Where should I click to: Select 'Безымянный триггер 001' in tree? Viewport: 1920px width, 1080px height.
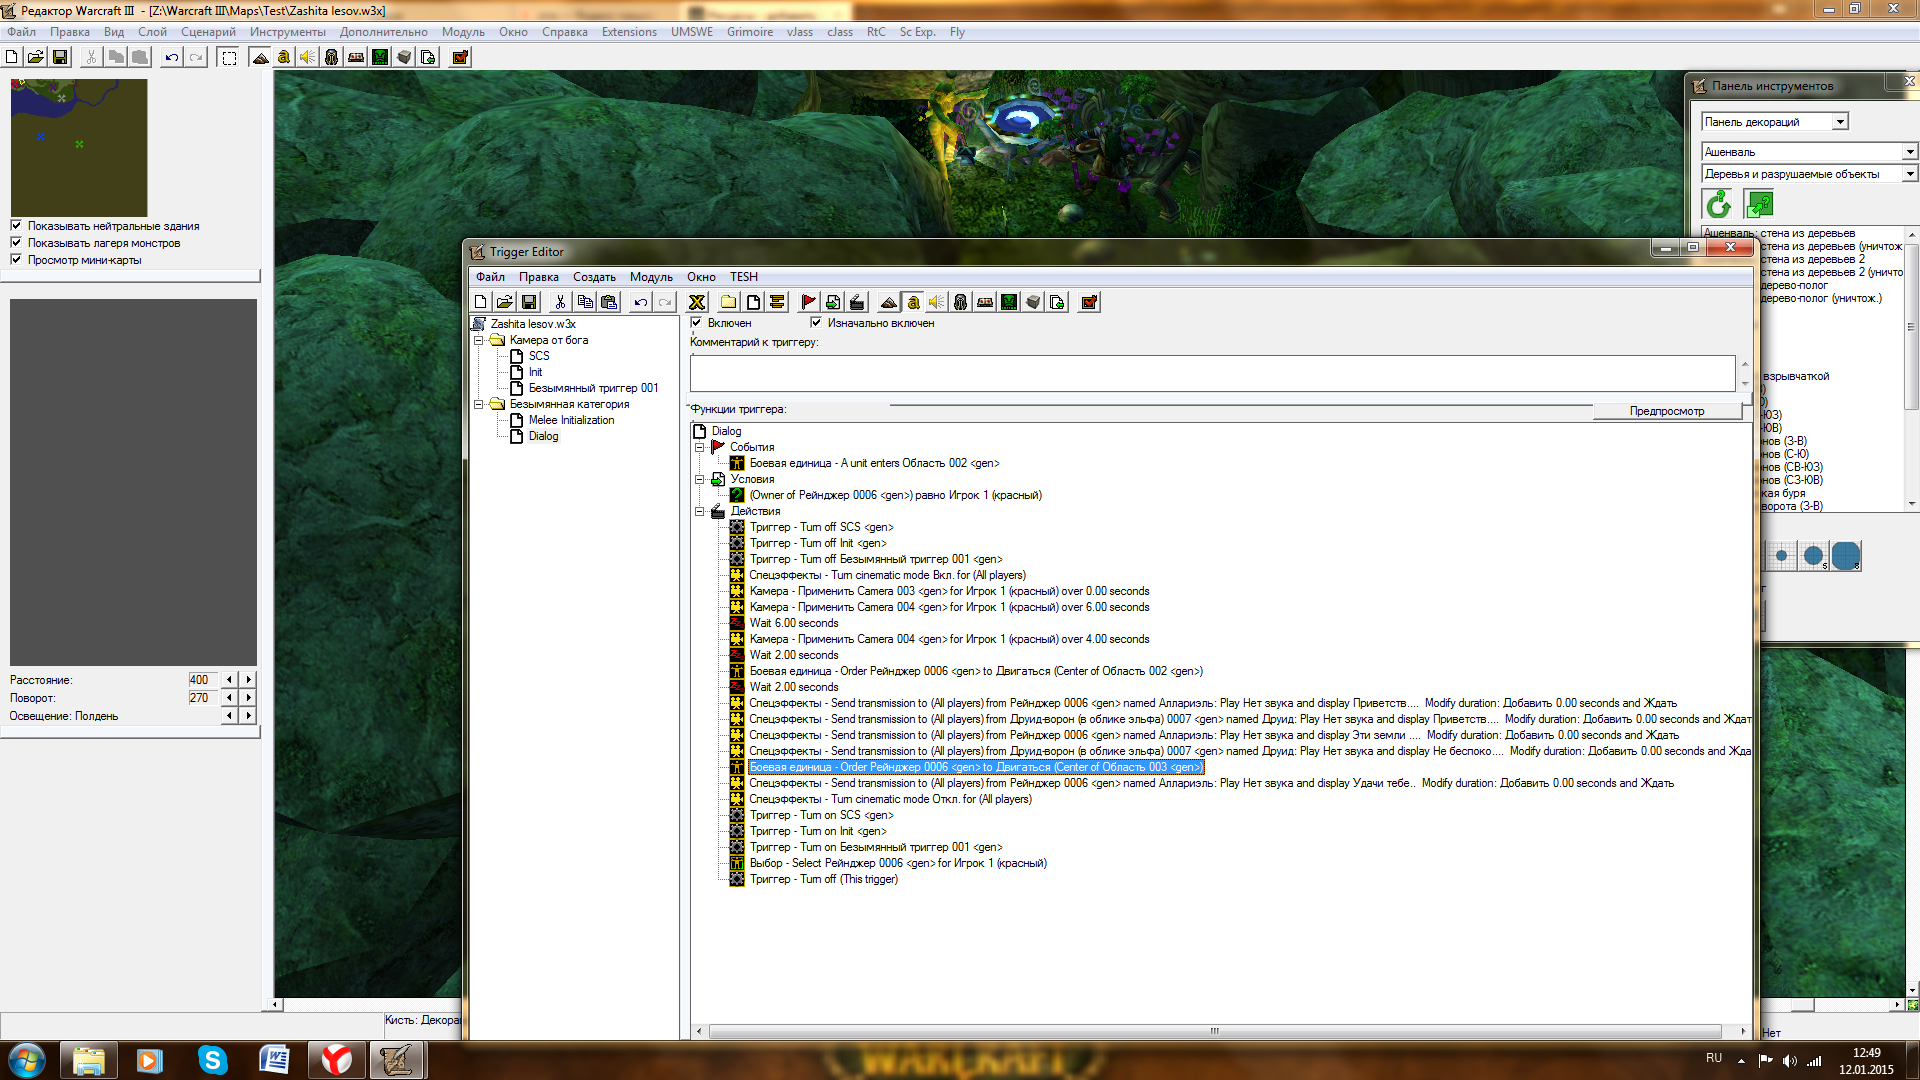coord(593,388)
